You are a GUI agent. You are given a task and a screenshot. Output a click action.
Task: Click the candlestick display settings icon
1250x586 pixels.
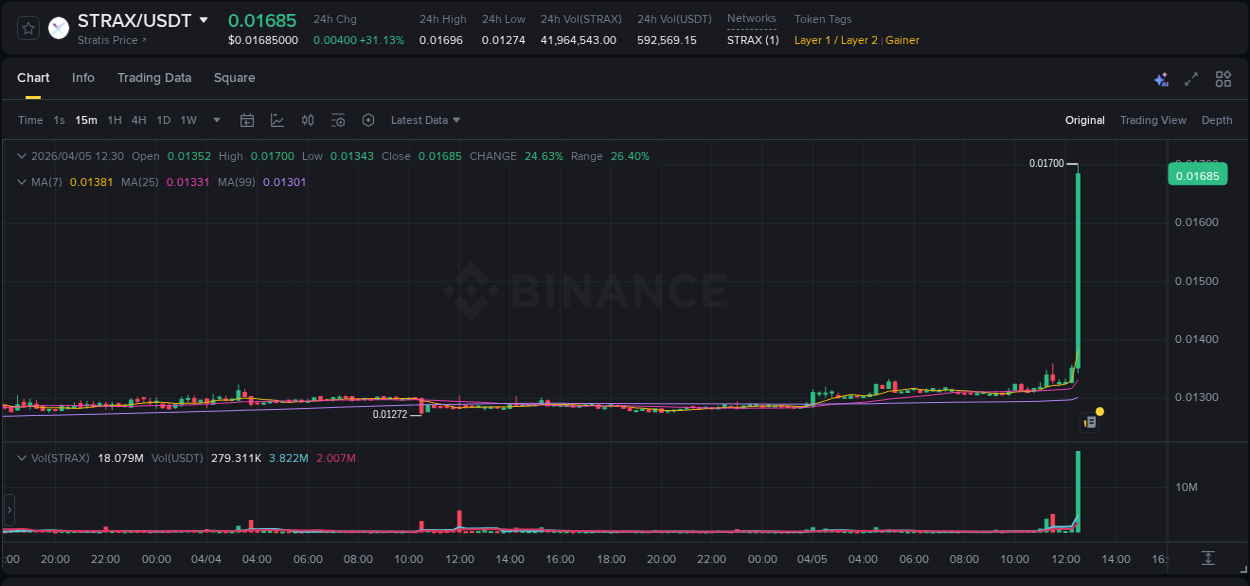point(307,119)
